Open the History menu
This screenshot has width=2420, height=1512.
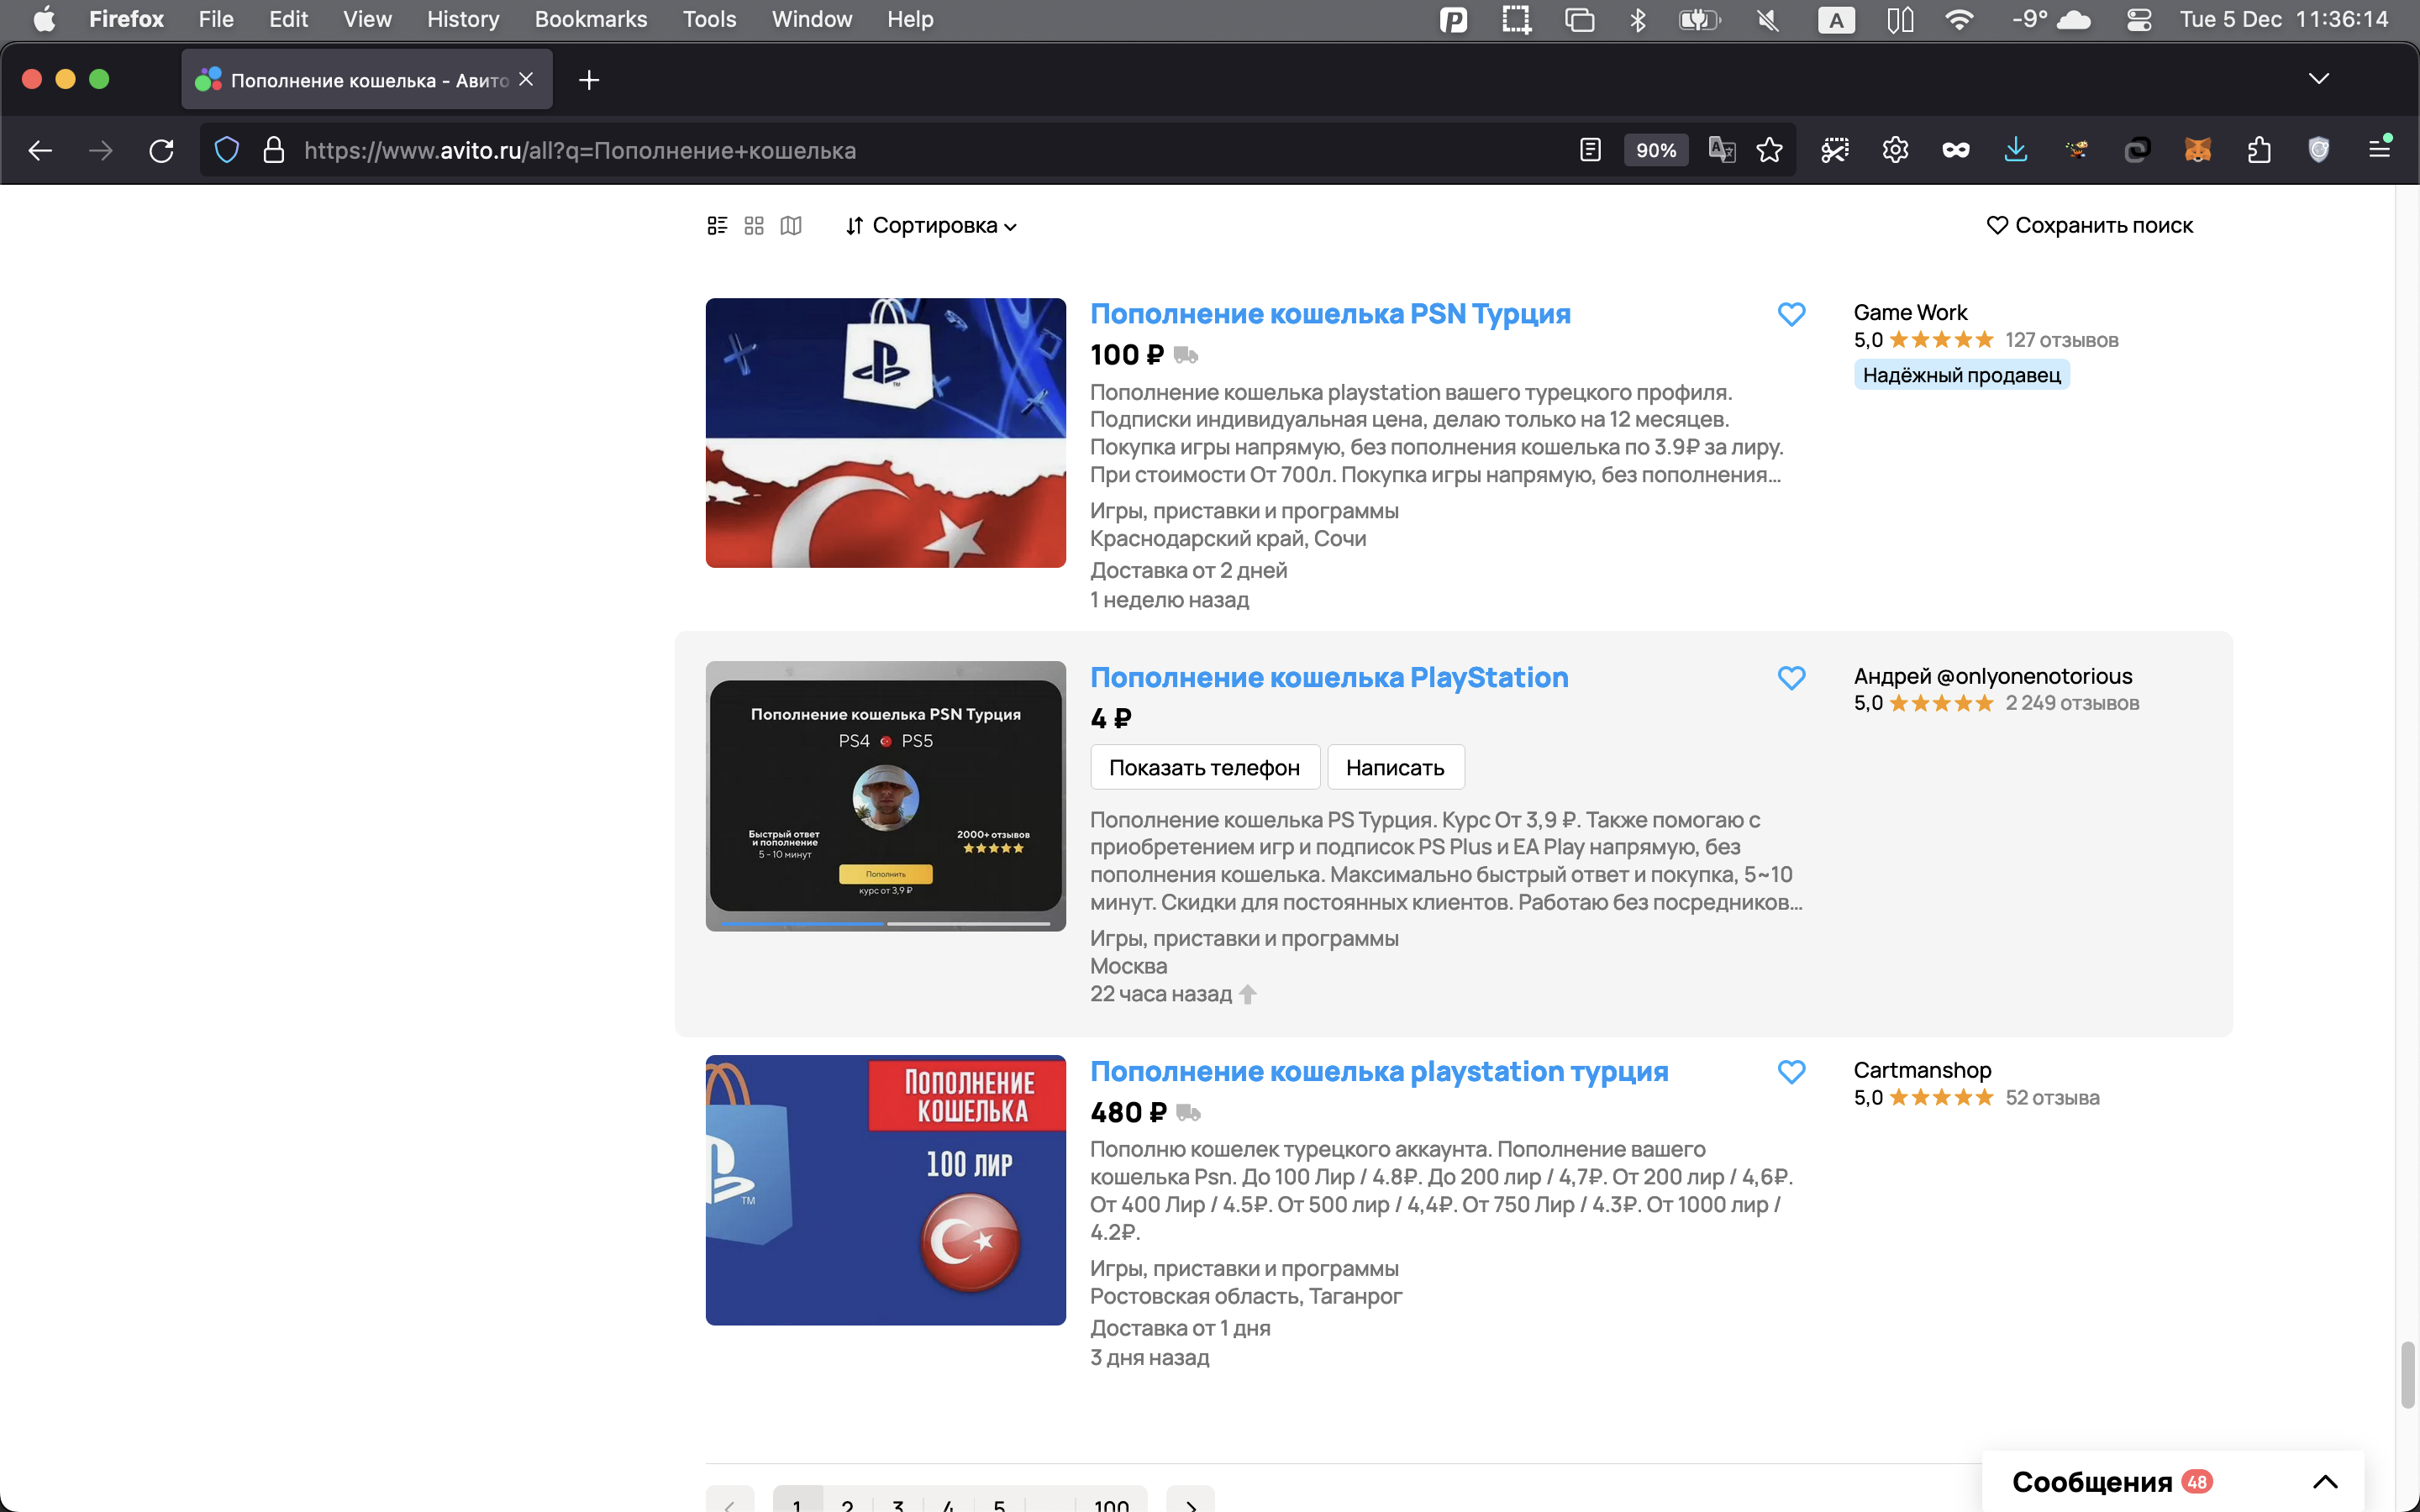coord(462,19)
